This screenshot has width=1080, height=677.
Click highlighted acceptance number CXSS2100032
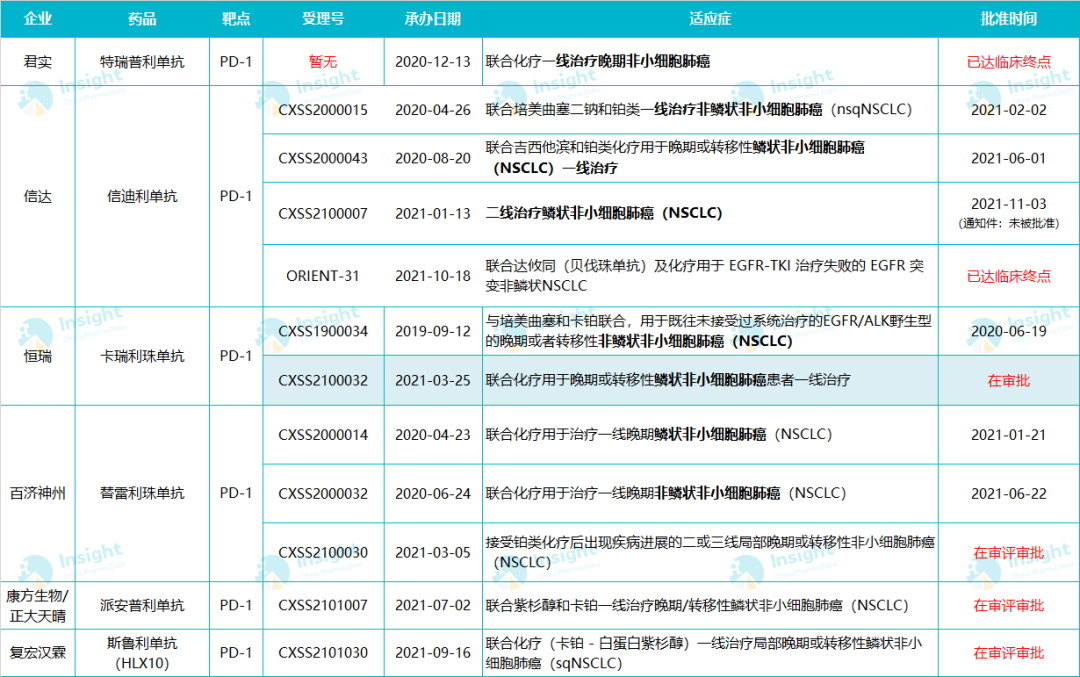323,380
